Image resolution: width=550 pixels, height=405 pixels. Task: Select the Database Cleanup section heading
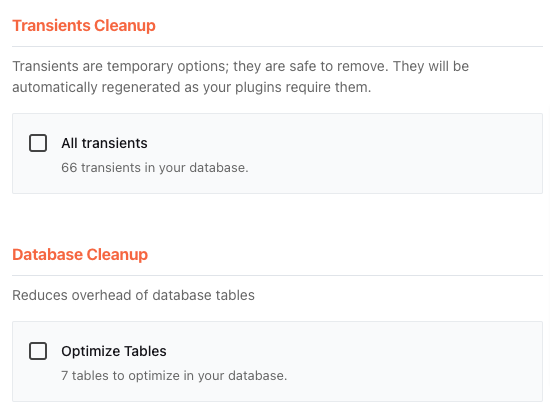click(x=80, y=255)
